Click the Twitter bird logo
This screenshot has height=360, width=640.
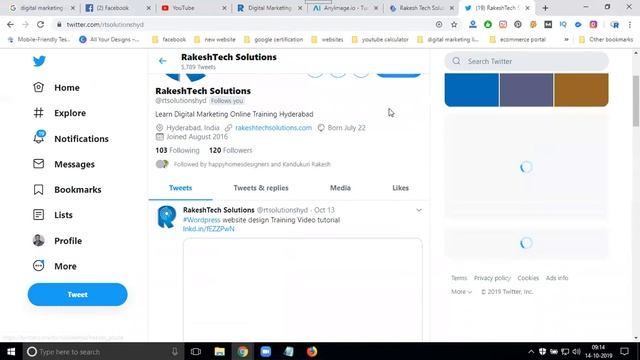(x=39, y=61)
